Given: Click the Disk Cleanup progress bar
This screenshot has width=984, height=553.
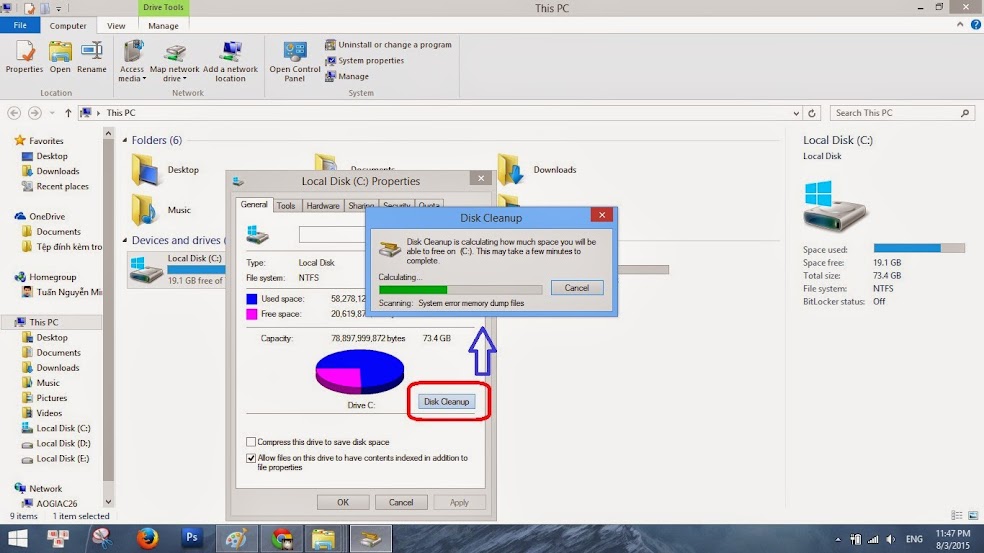Looking at the screenshot, I should click(x=461, y=289).
